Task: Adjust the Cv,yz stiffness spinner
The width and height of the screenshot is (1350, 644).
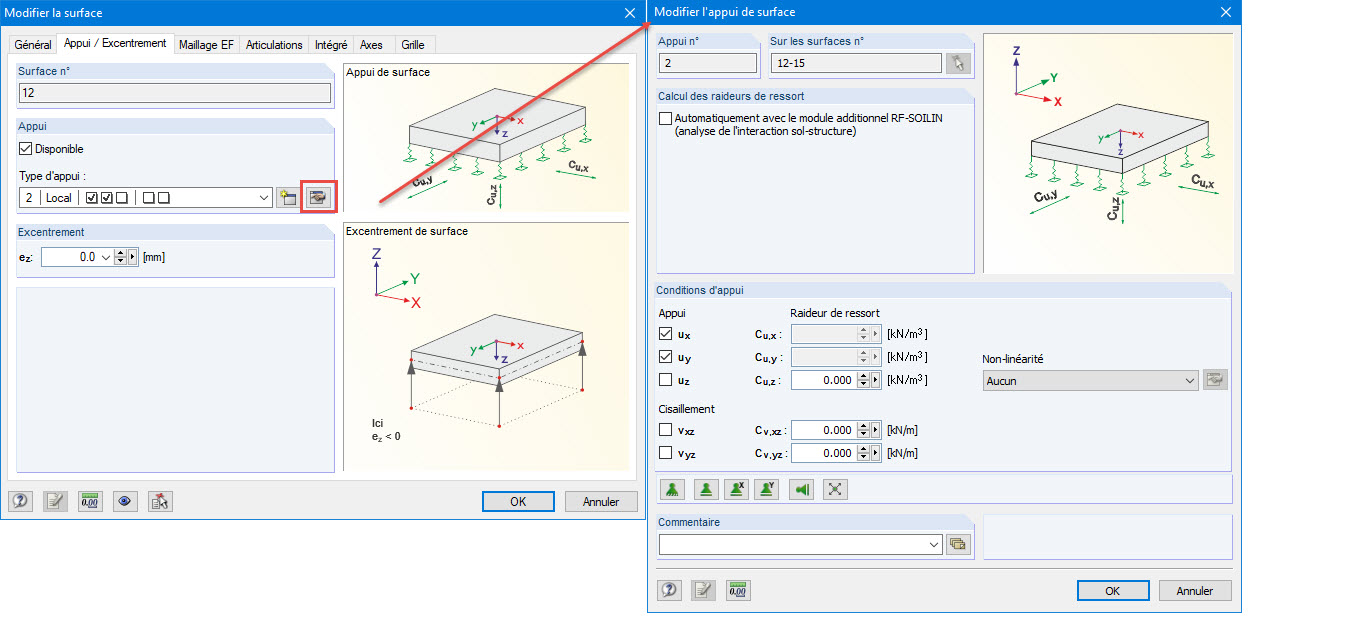Action: click(864, 453)
